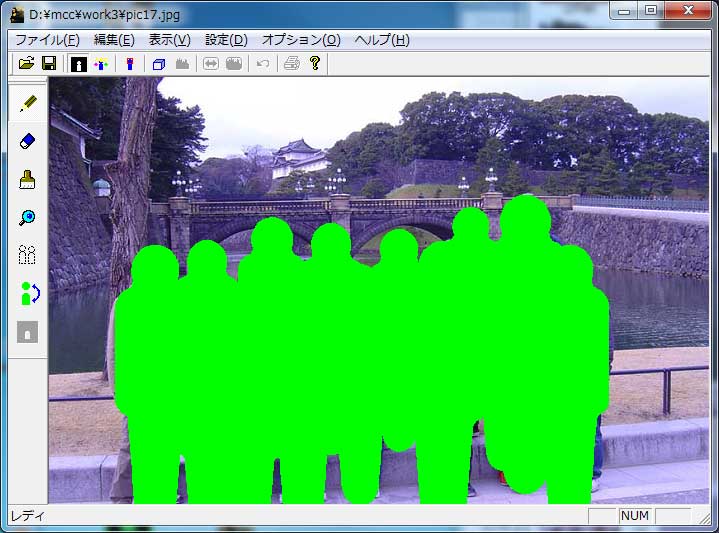Select the pencil tool in side panel
This screenshot has width=719, height=533.
click(x=28, y=103)
